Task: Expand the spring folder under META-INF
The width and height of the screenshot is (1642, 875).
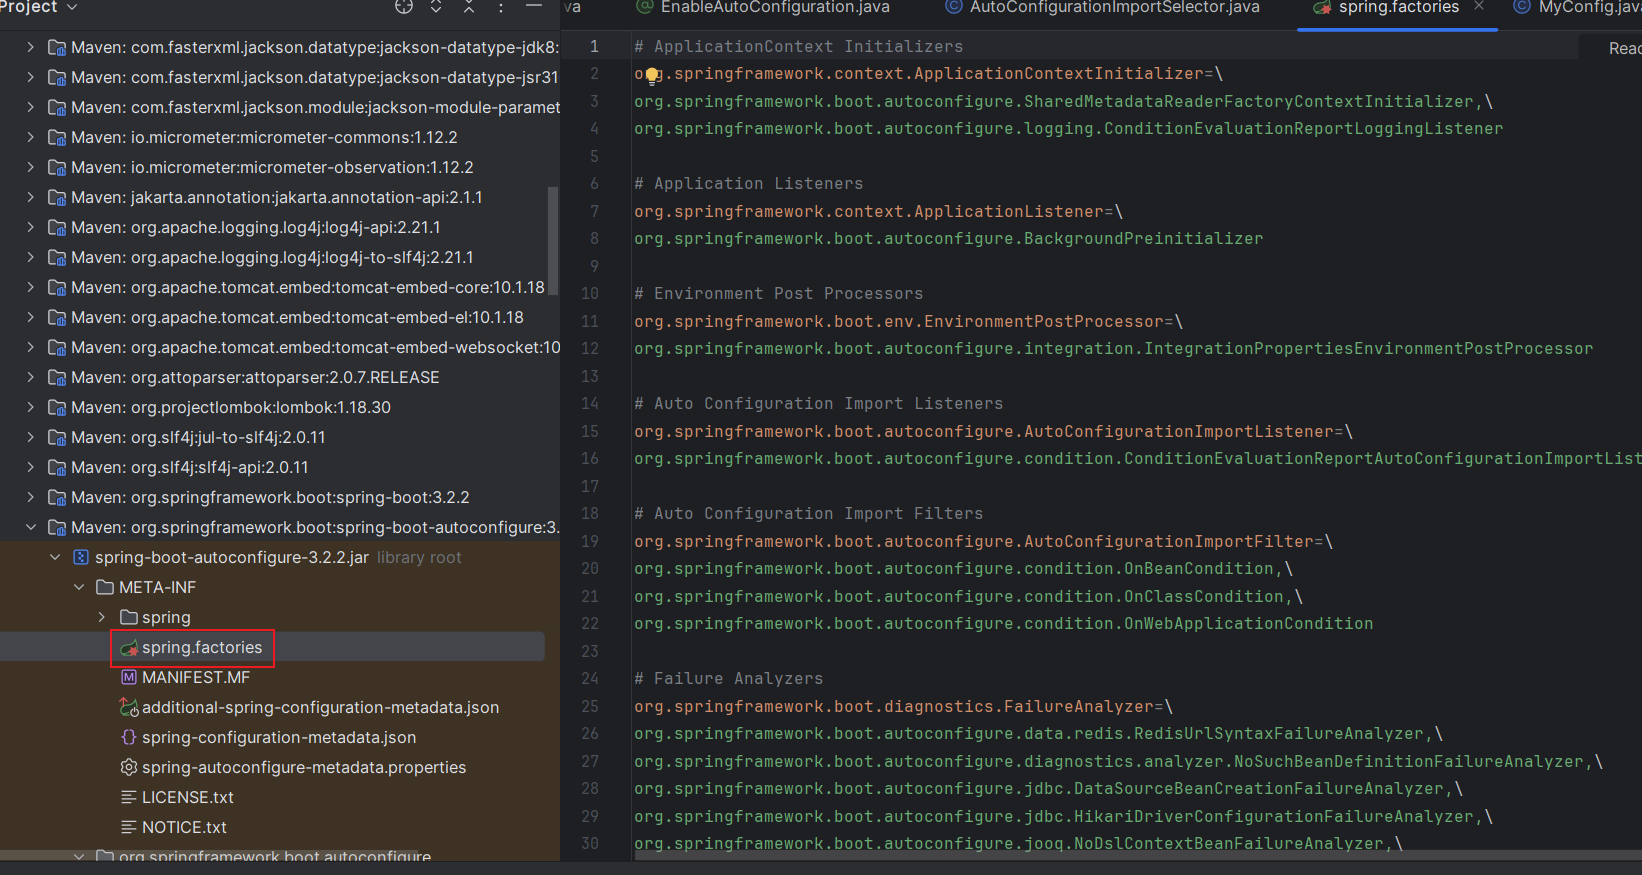Action: tap(102, 617)
